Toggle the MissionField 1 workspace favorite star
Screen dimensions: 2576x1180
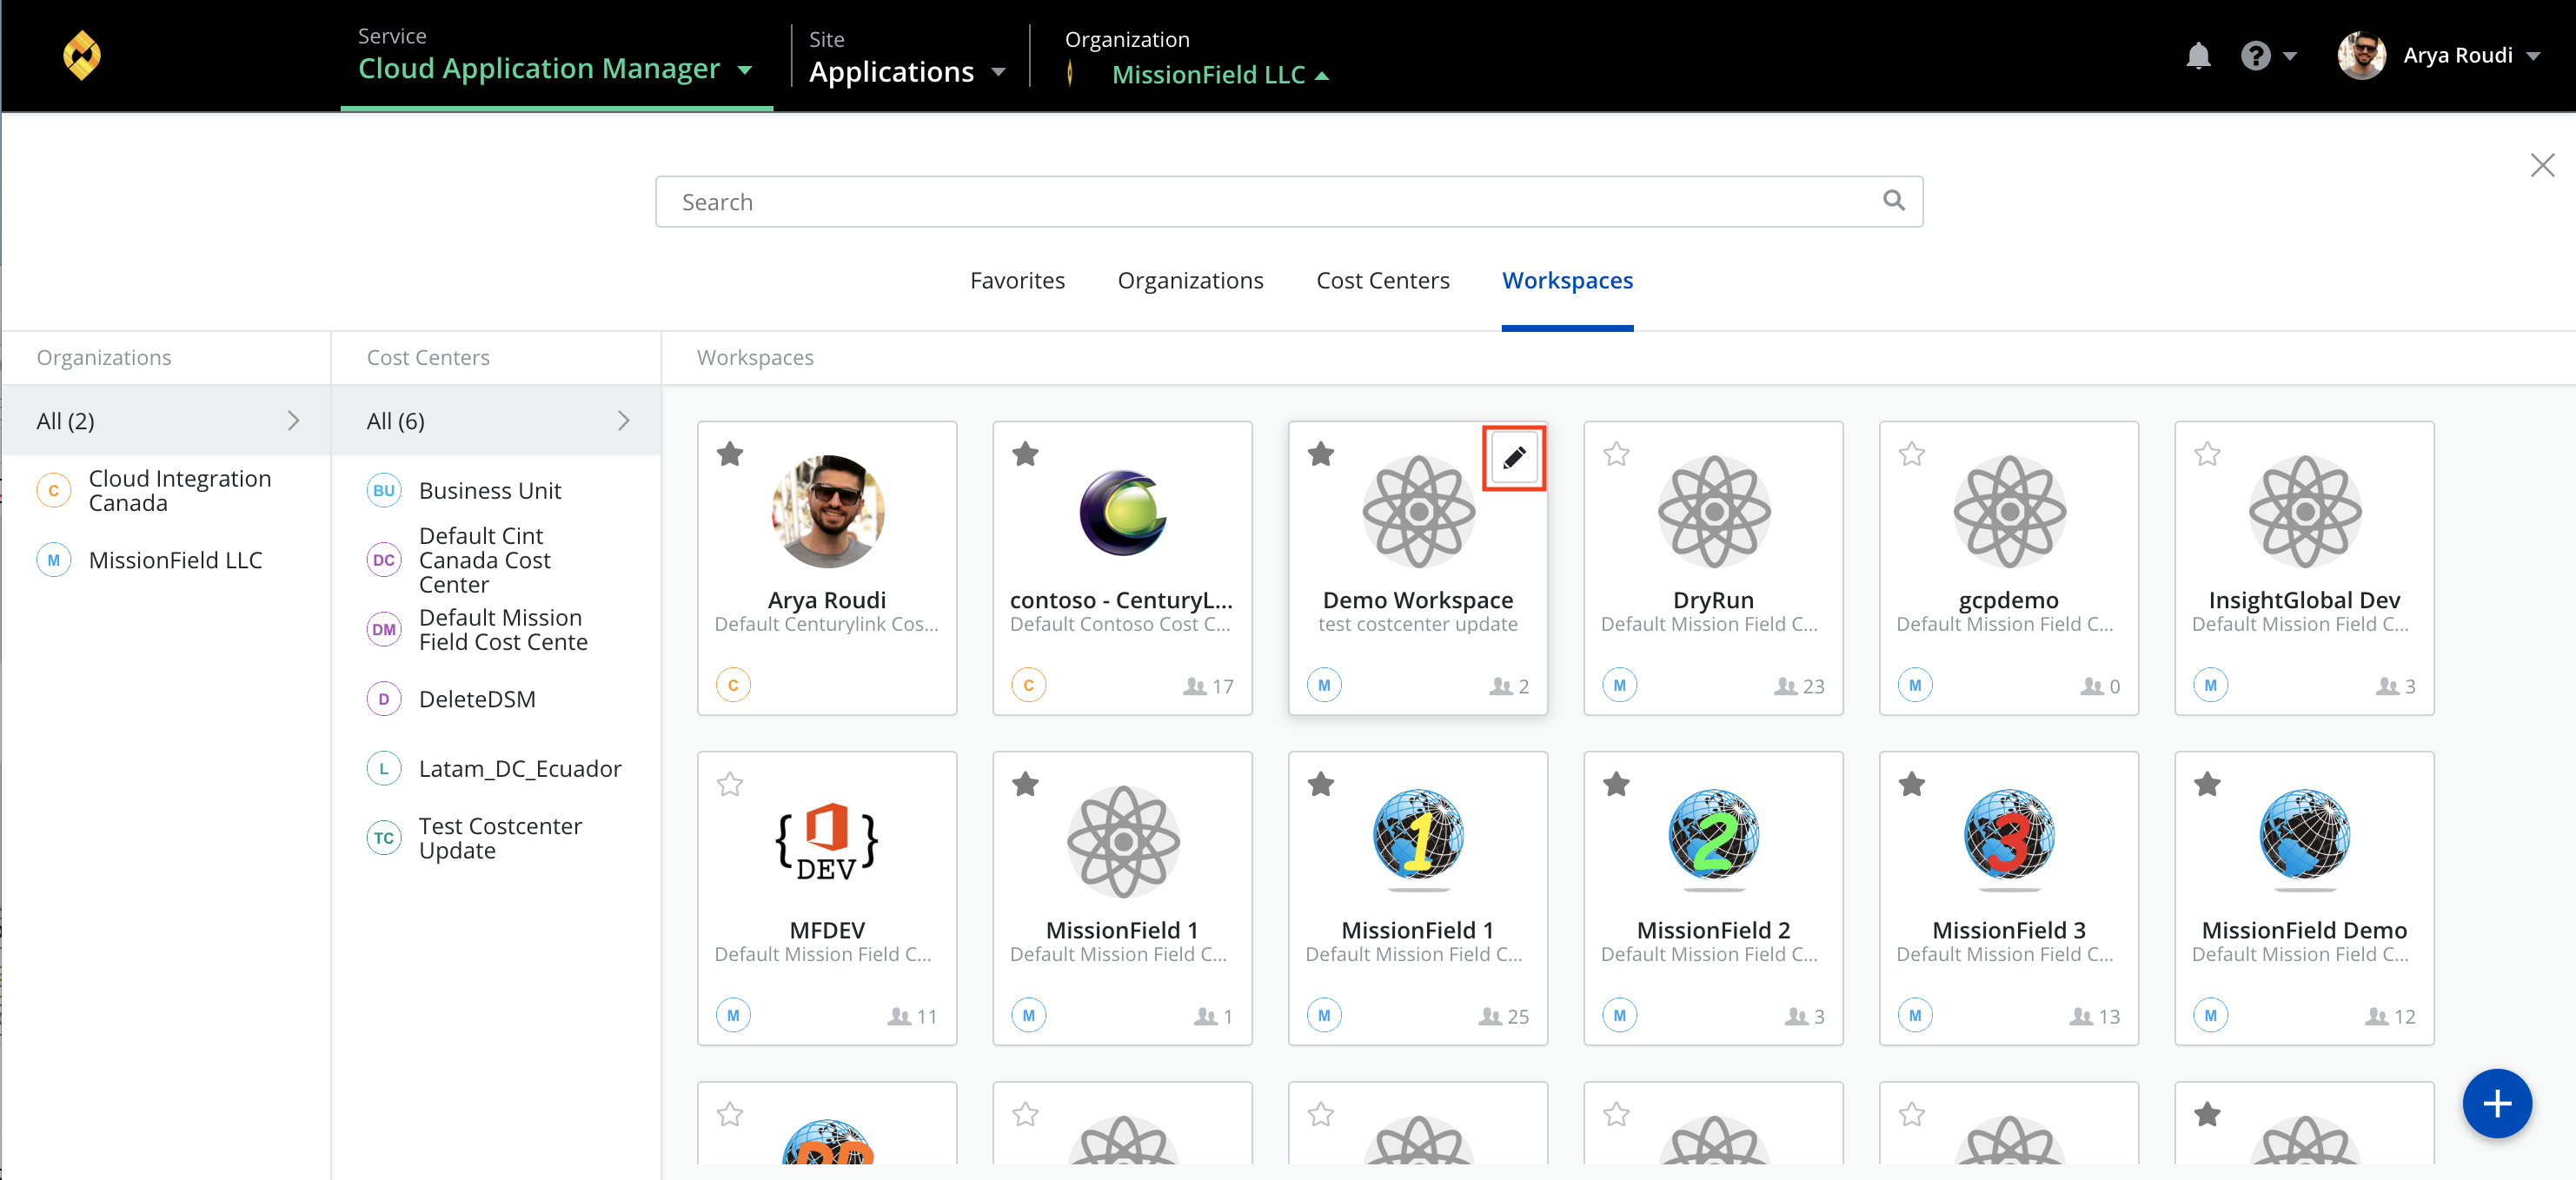1026,784
